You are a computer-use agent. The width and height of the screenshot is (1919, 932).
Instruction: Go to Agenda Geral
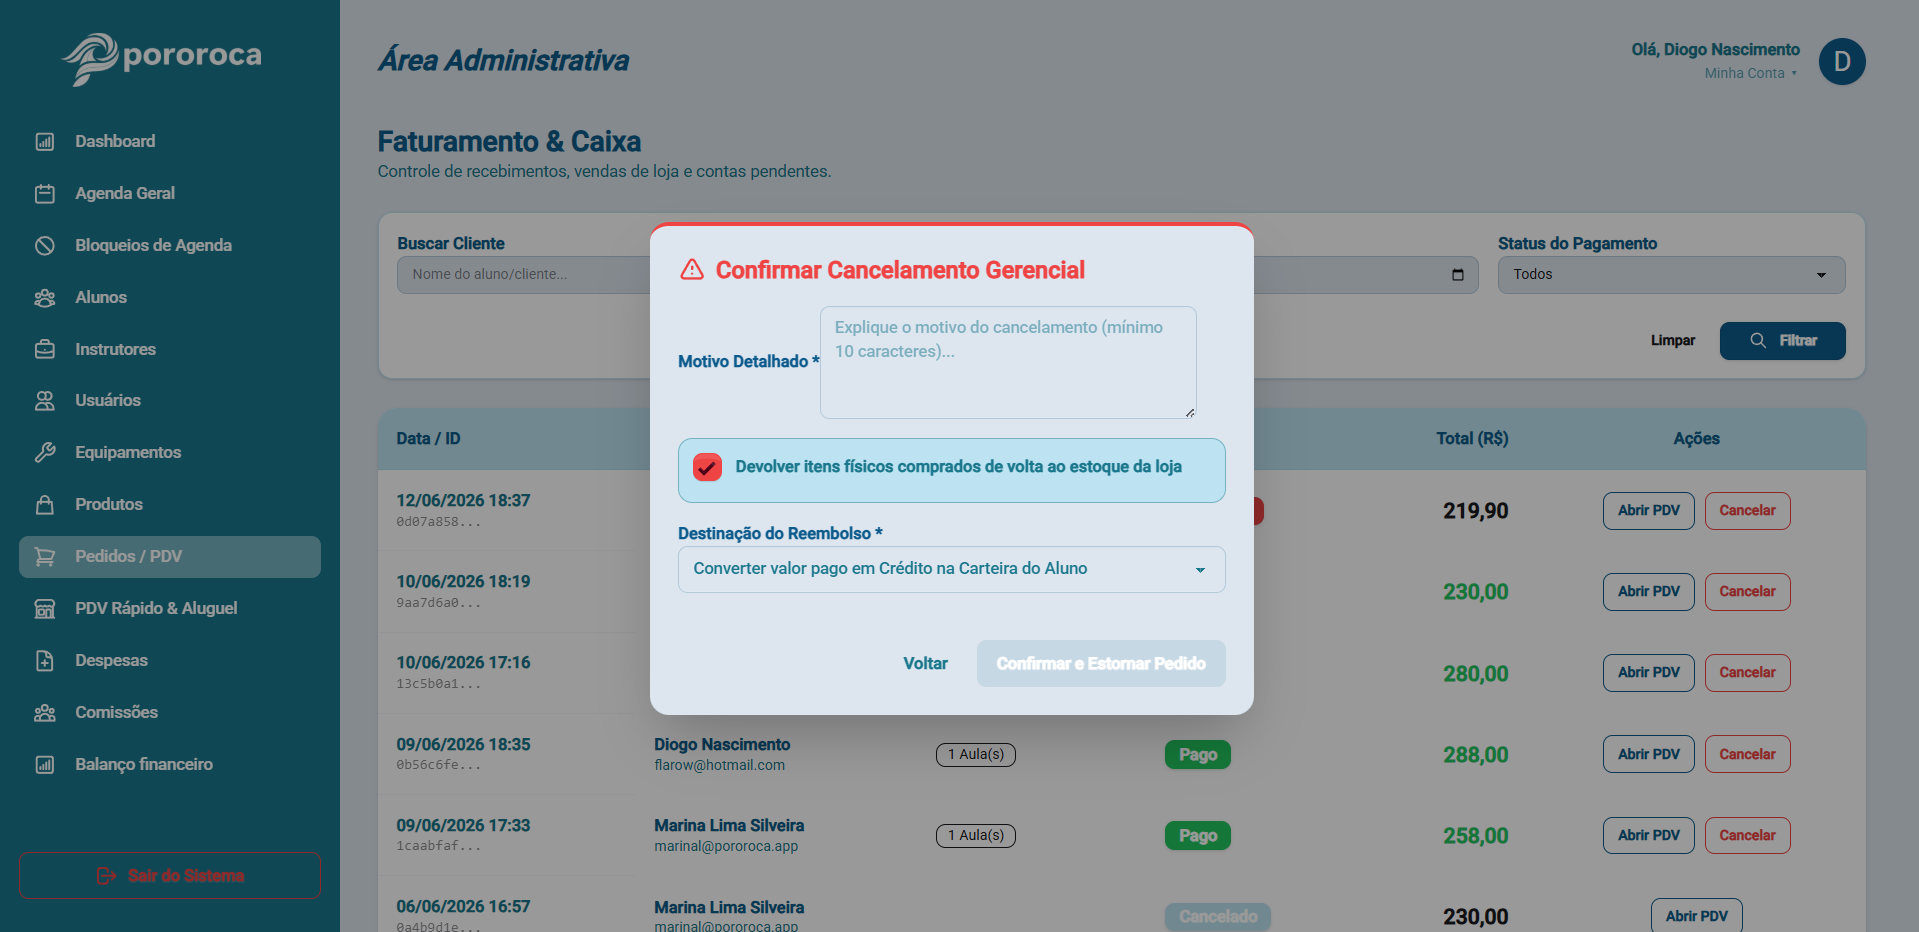point(170,194)
